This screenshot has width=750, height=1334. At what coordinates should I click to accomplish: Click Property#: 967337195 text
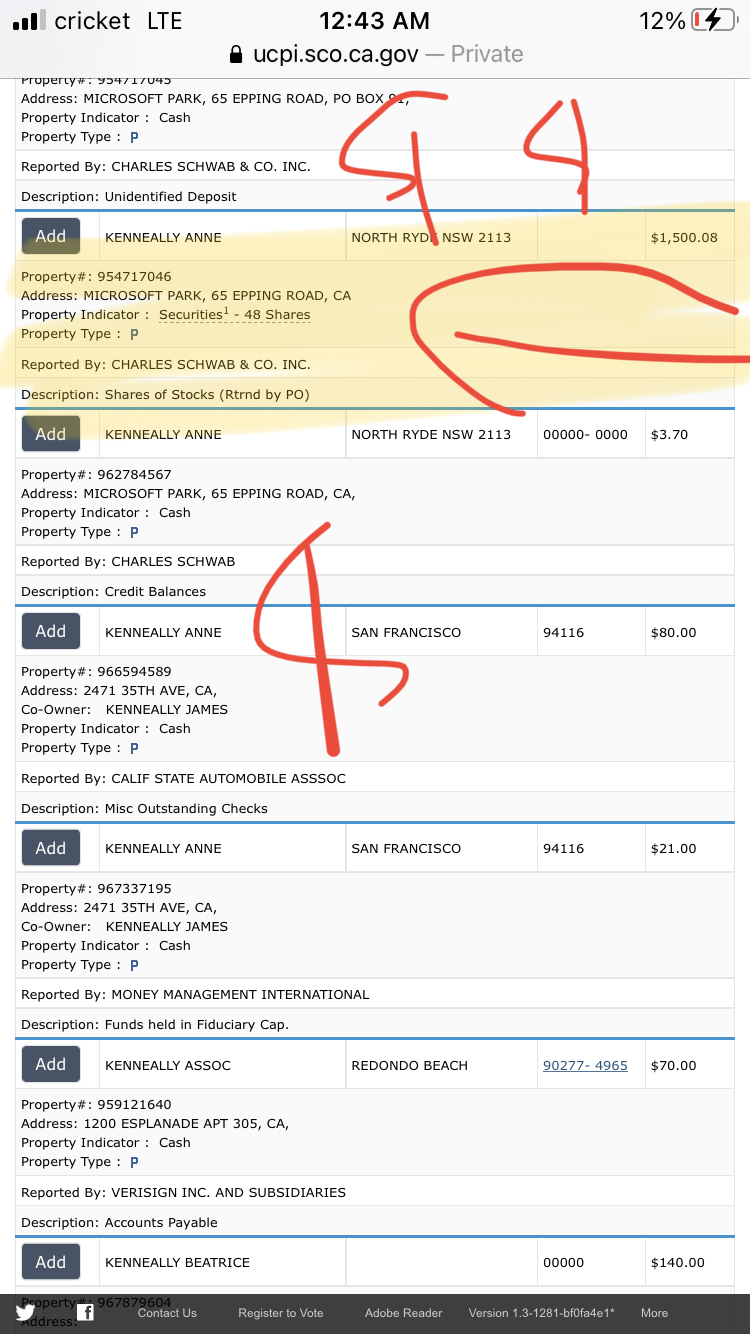[96, 888]
